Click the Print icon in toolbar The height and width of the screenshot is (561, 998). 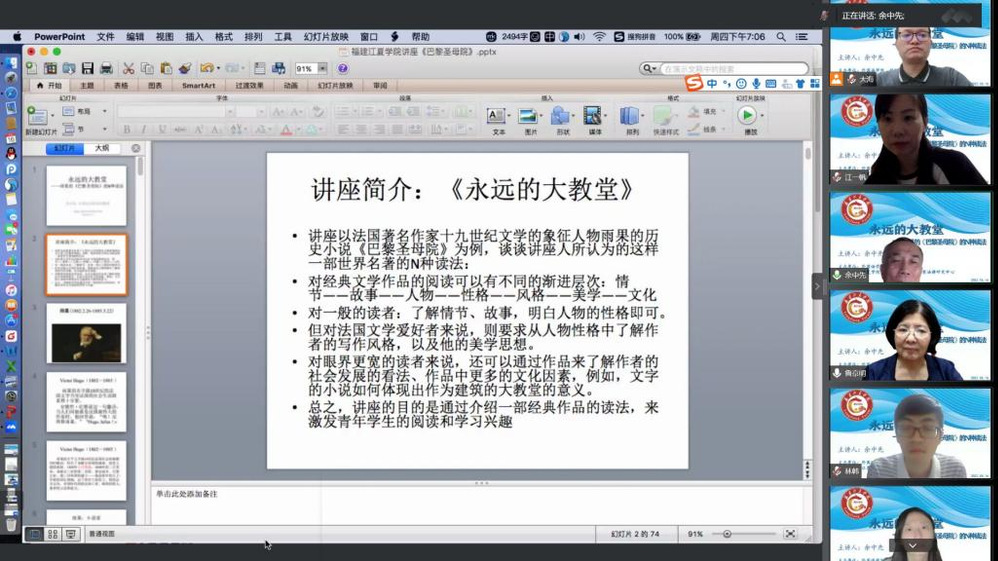(104, 69)
